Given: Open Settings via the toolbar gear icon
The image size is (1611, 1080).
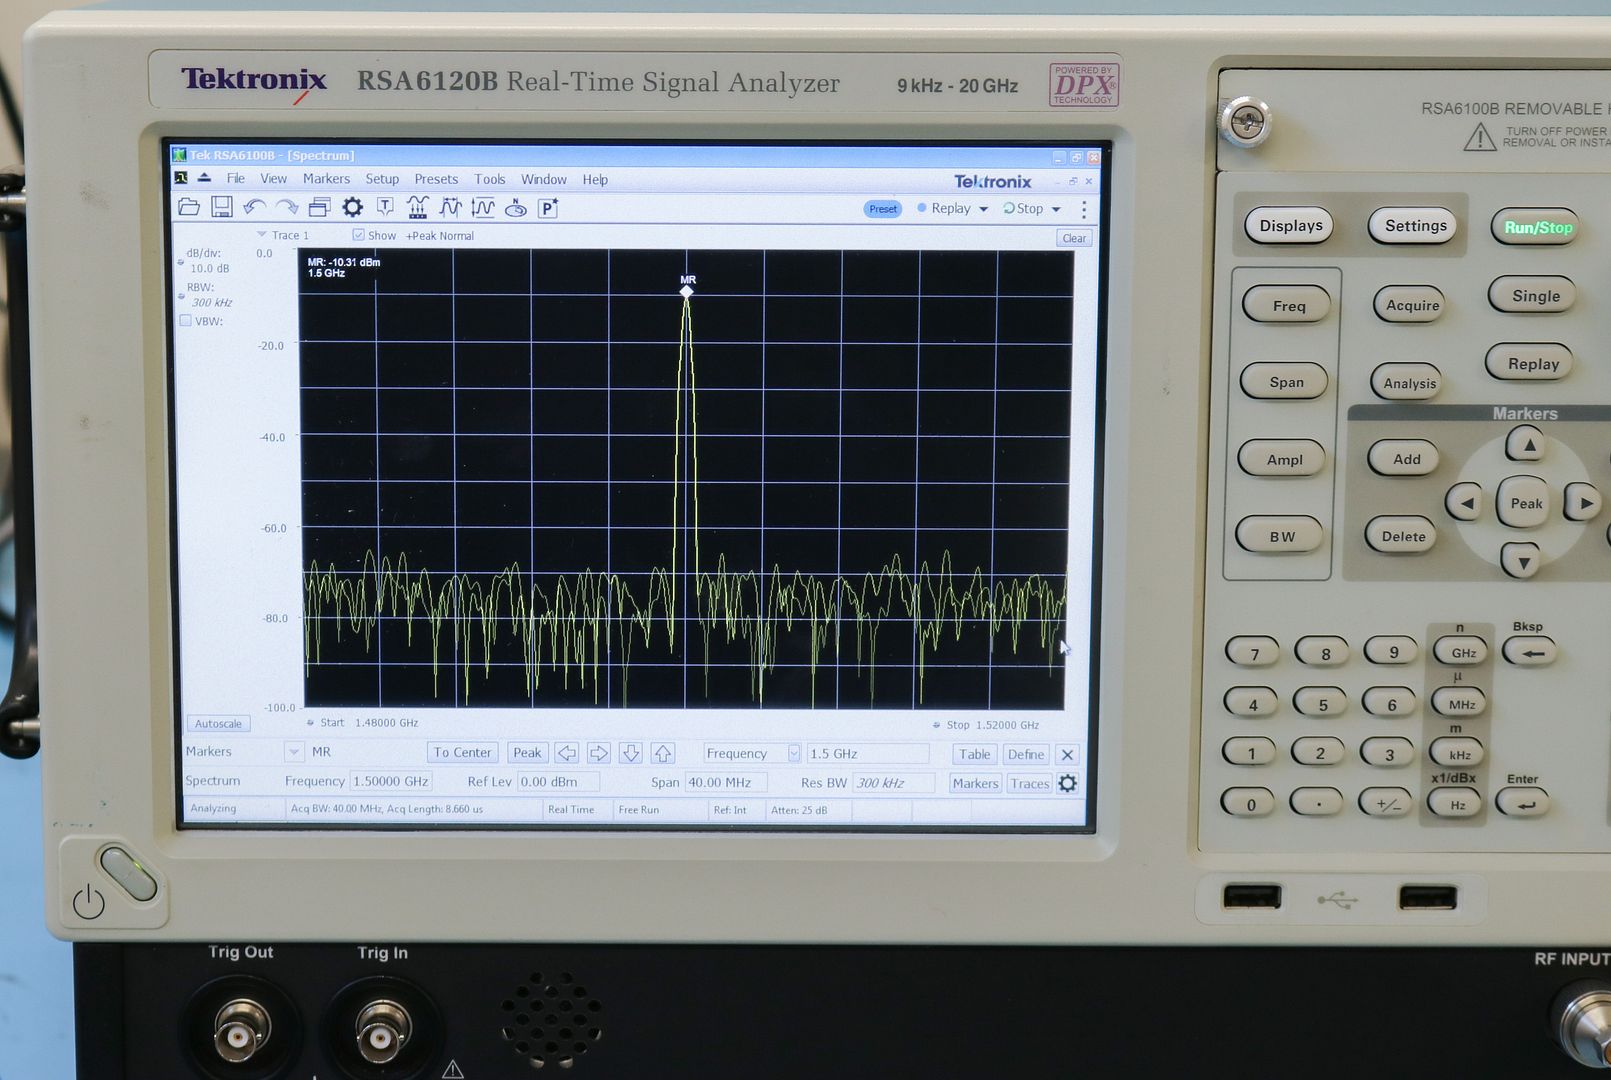Looking at the screenshot, I should tap(353, 207).
